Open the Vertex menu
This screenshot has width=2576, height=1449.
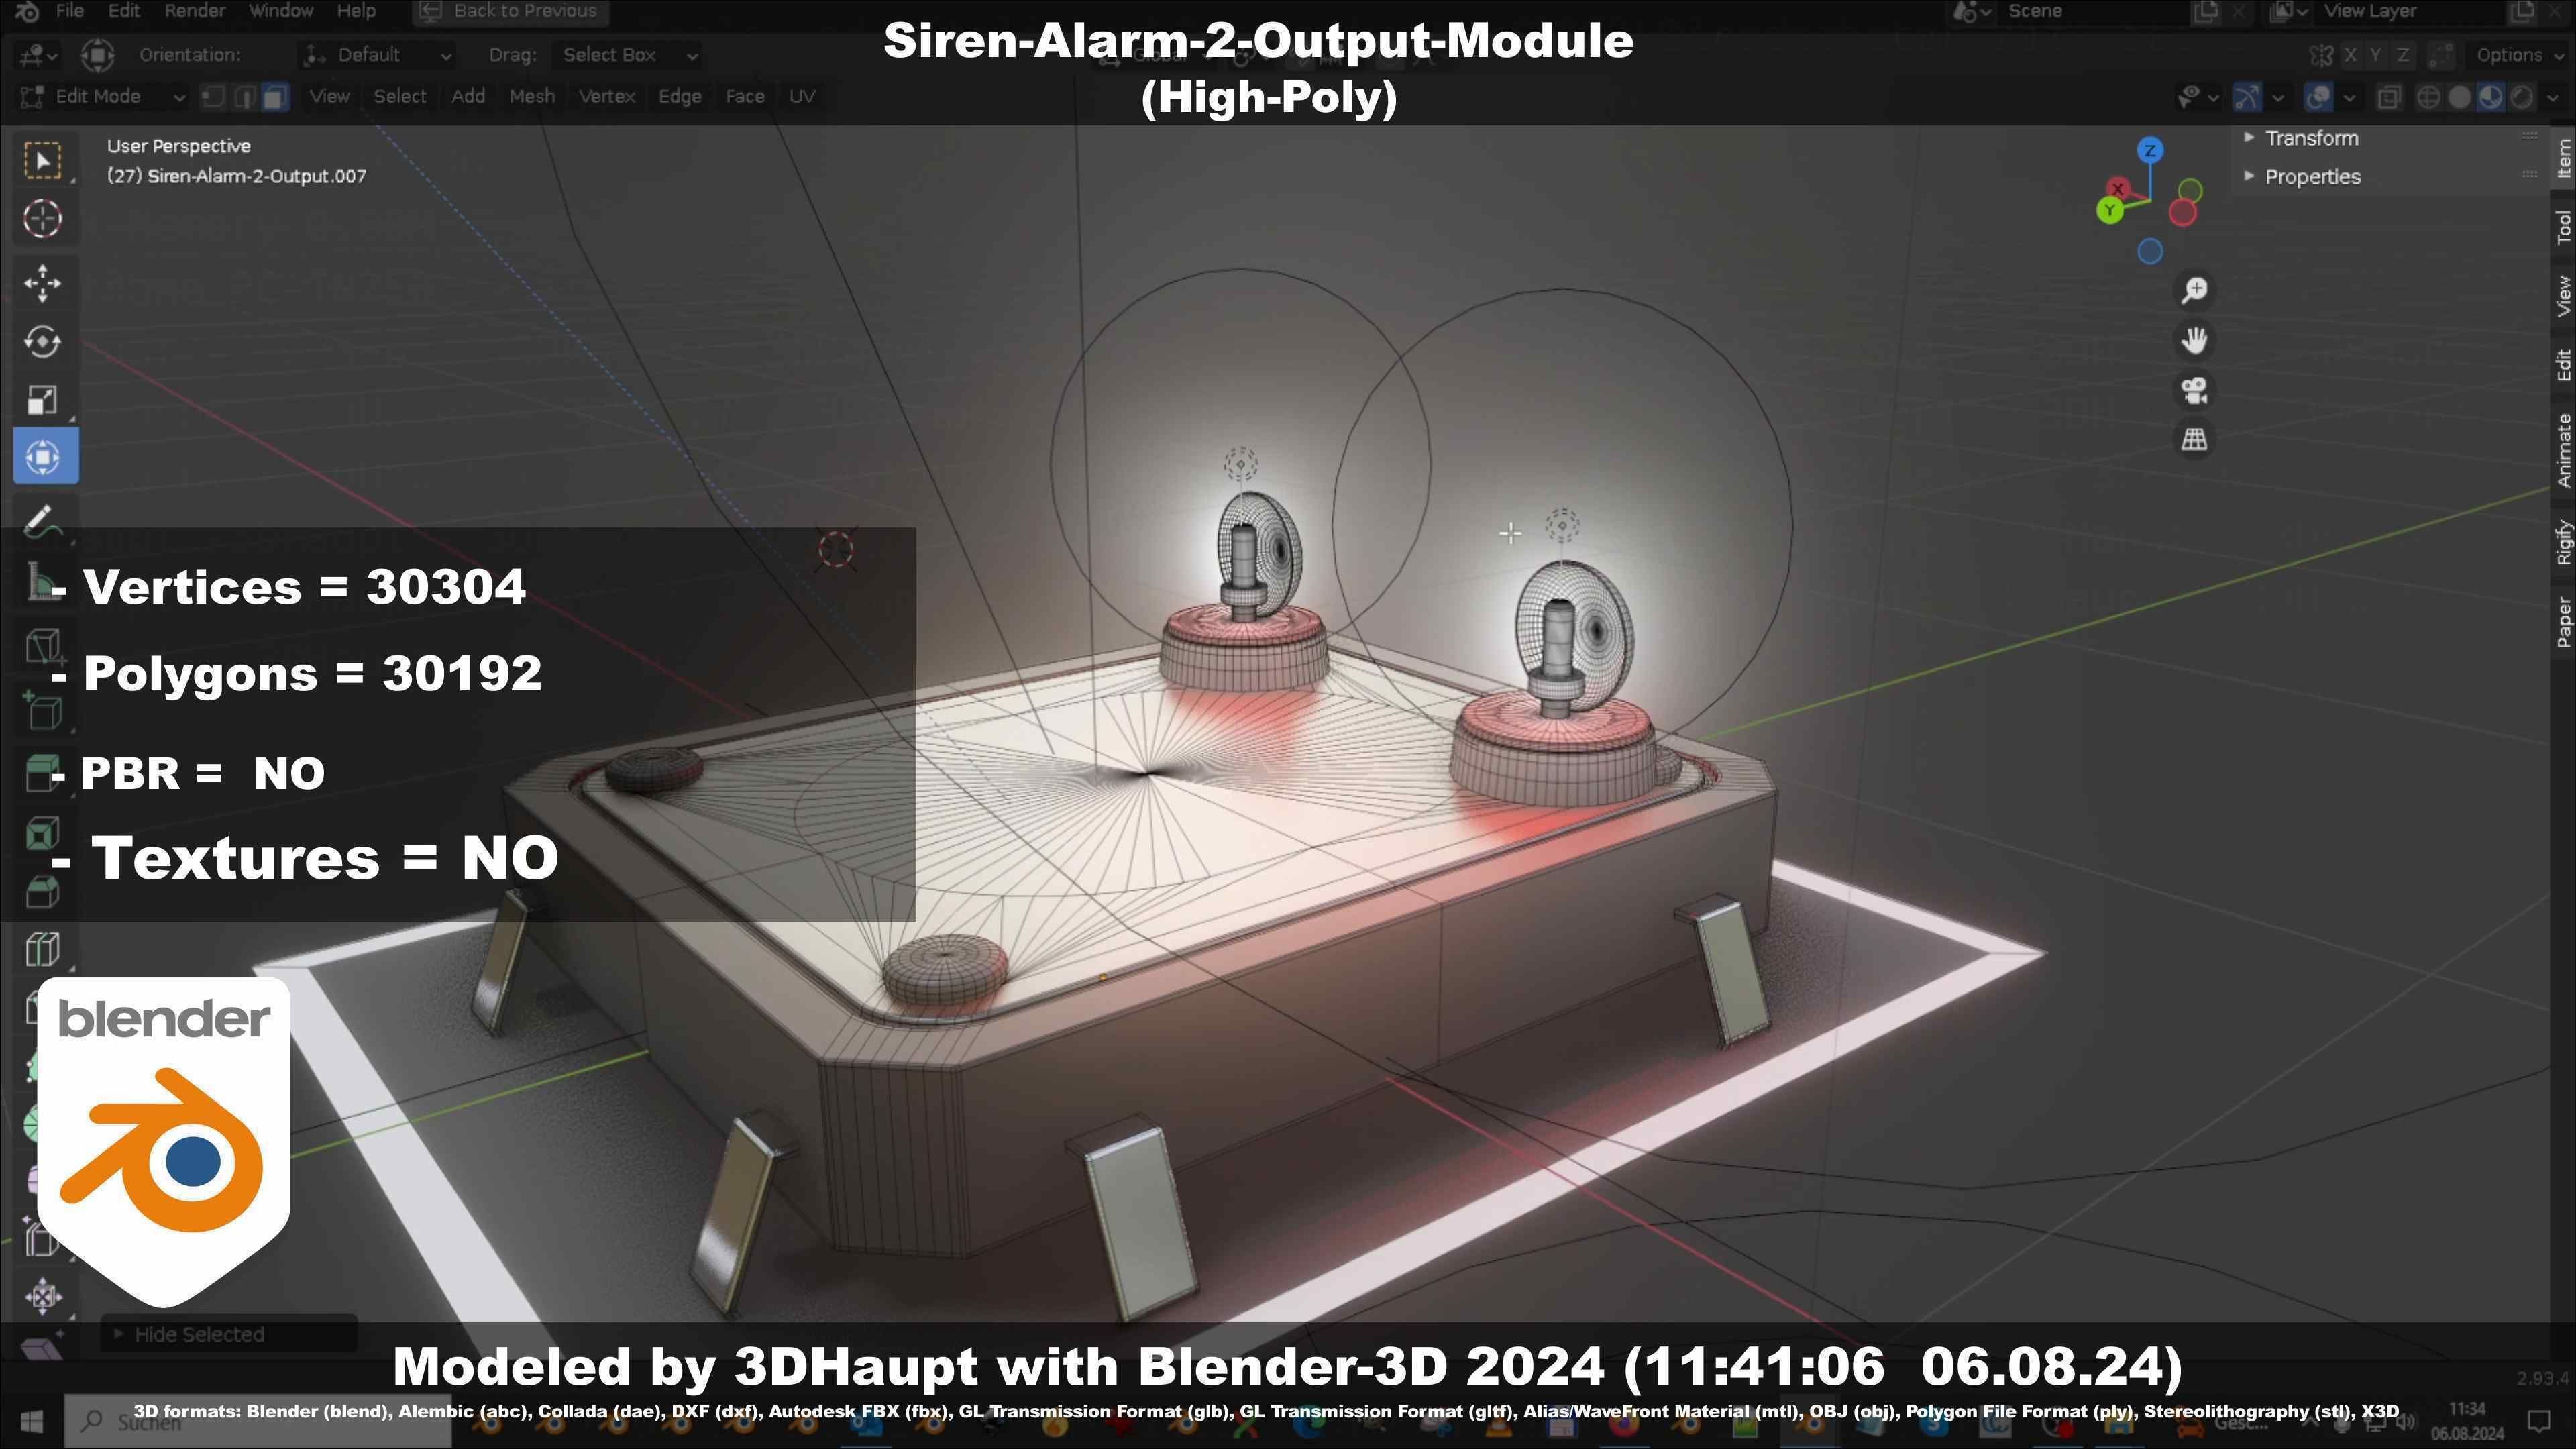(607, 96)
